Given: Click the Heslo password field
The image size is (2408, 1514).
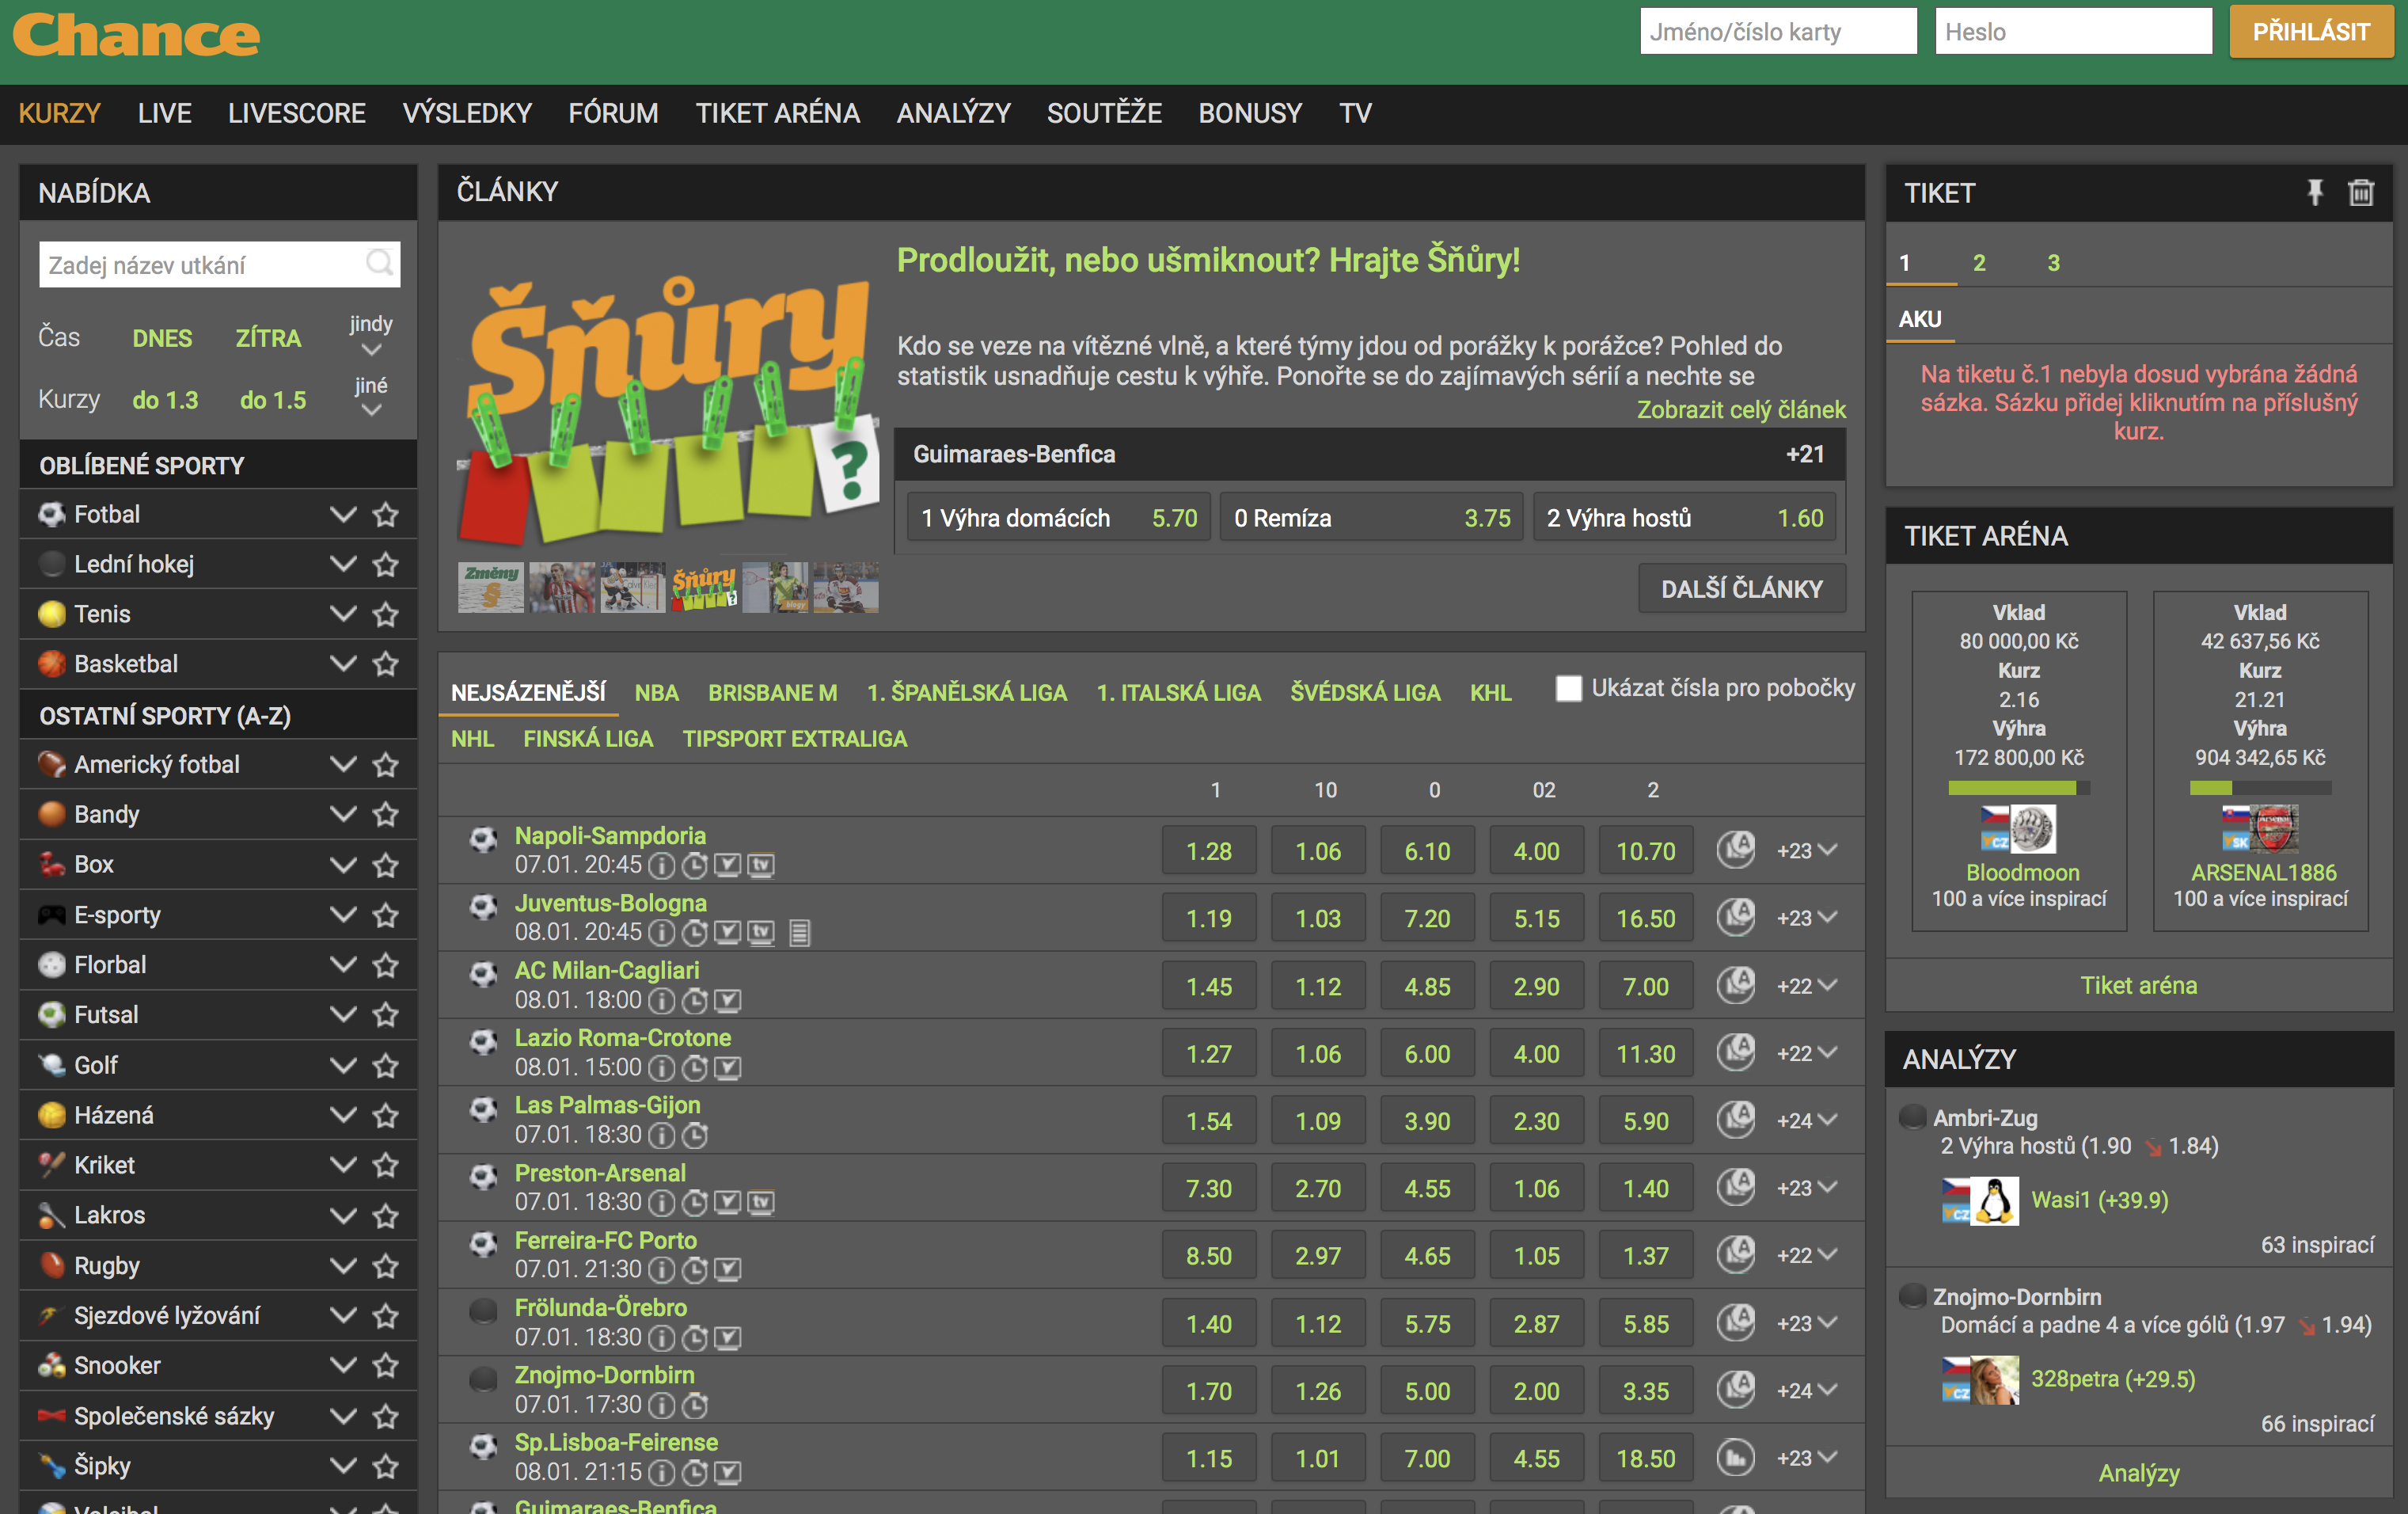Looking at the screenshot, I should pyautogui.click(x=2073, y=32).
